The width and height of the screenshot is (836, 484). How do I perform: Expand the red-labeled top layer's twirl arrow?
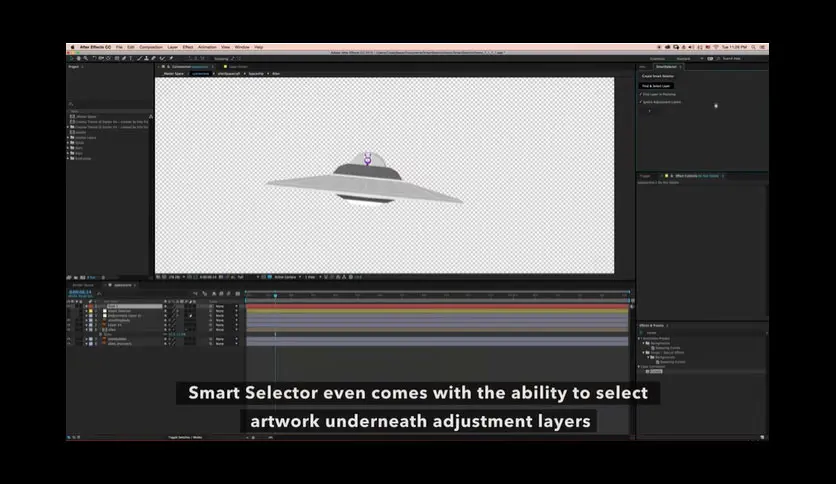coord(86,306)
